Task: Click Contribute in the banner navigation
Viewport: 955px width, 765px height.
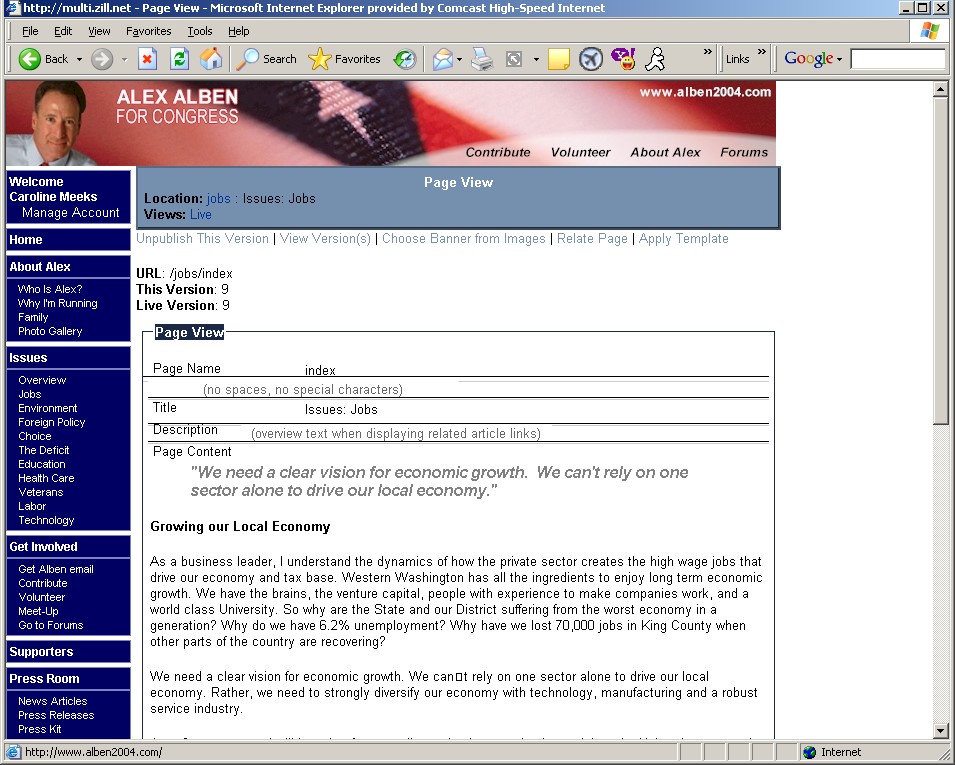Action: click(x=498, y=152)
